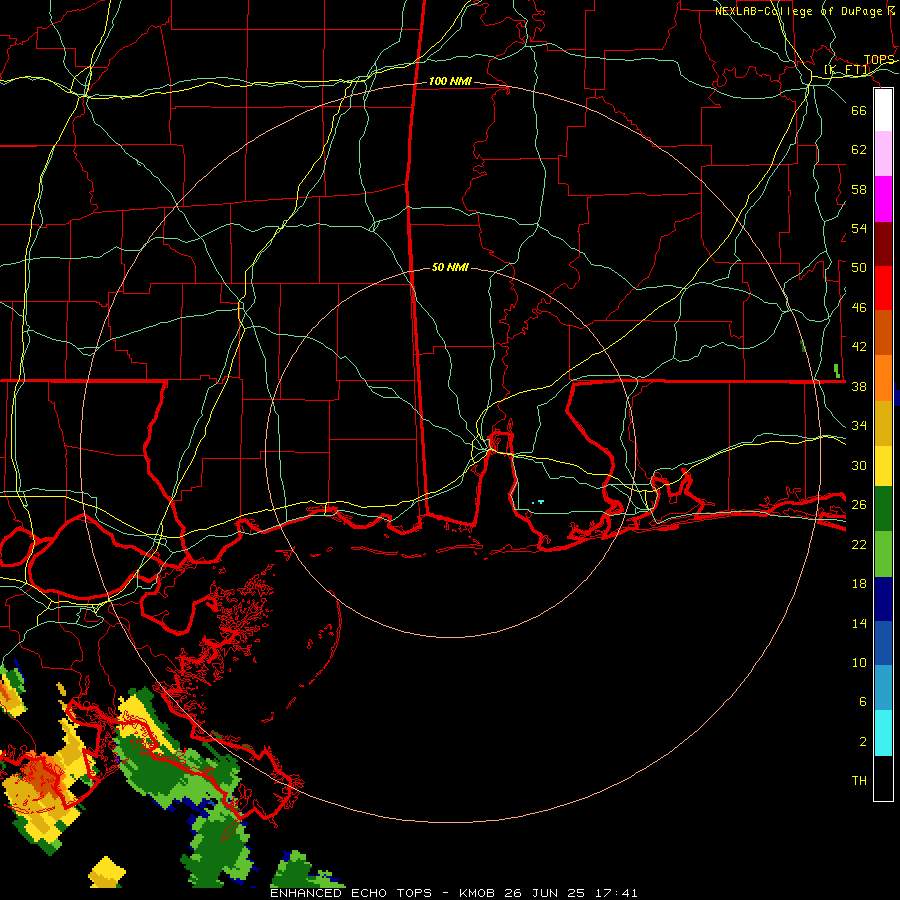Click the '58' legend value
Screen dimensions: 900x900
[859, 189]
